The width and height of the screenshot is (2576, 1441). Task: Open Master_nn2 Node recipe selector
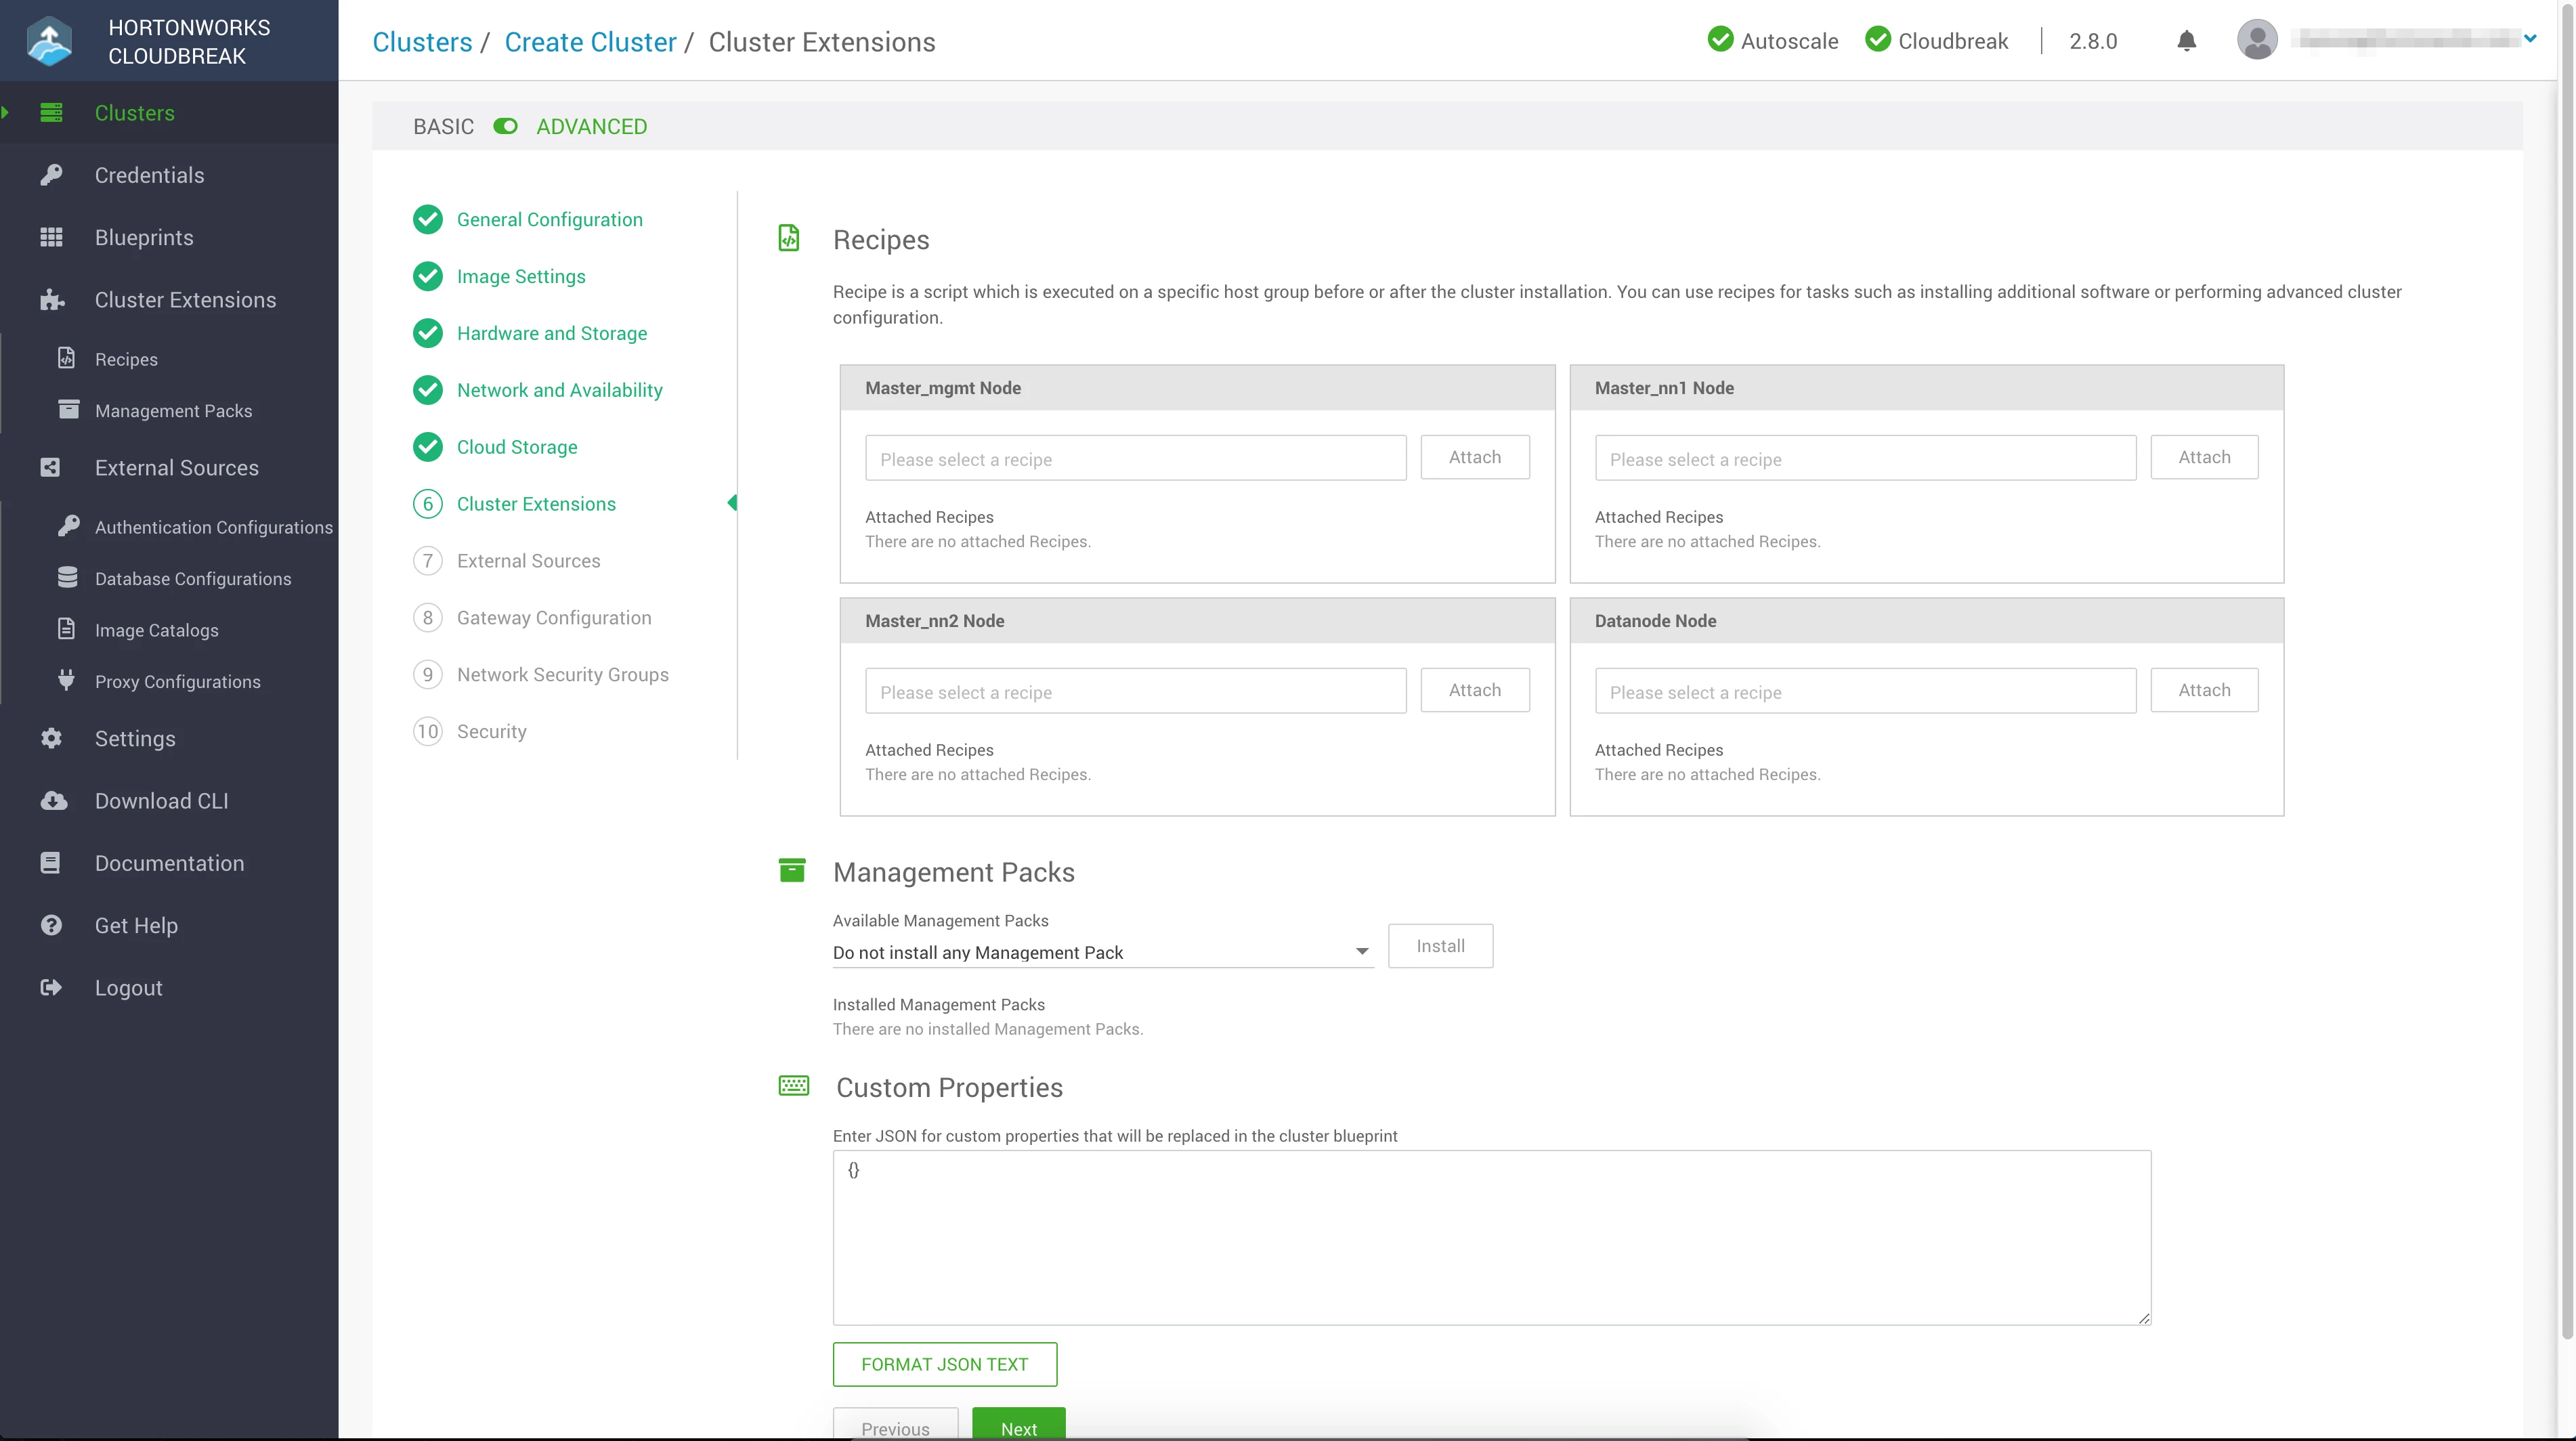tap(1135, 691)
